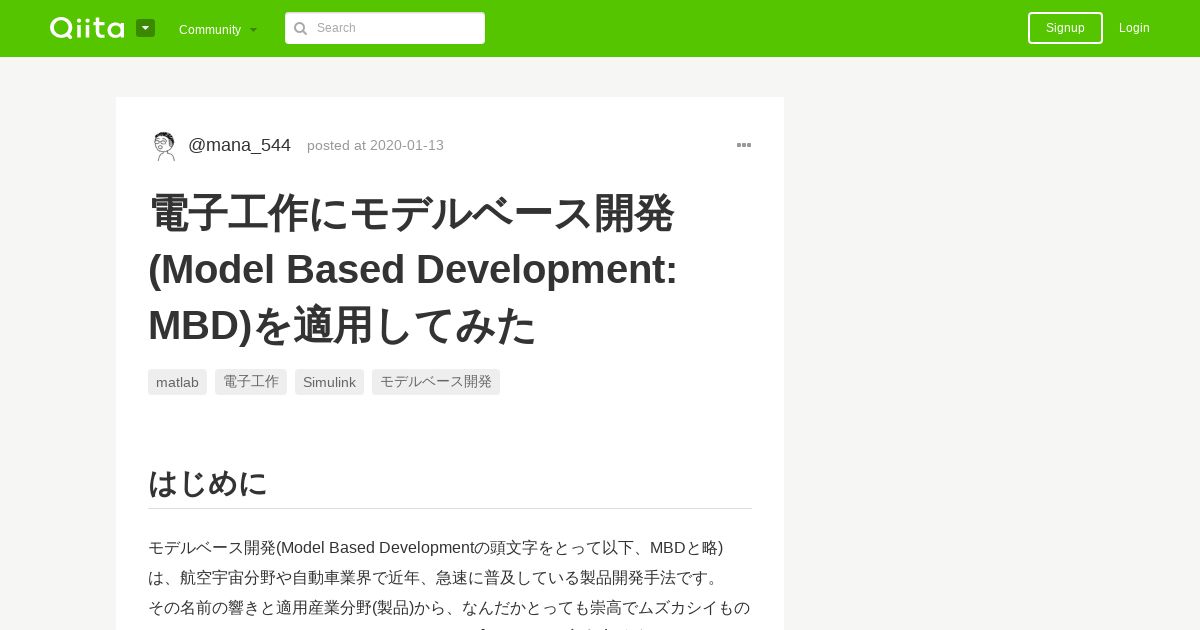Click the article title heading
The height and width of the screenshot is (630, 1200).
click(413, 269)
